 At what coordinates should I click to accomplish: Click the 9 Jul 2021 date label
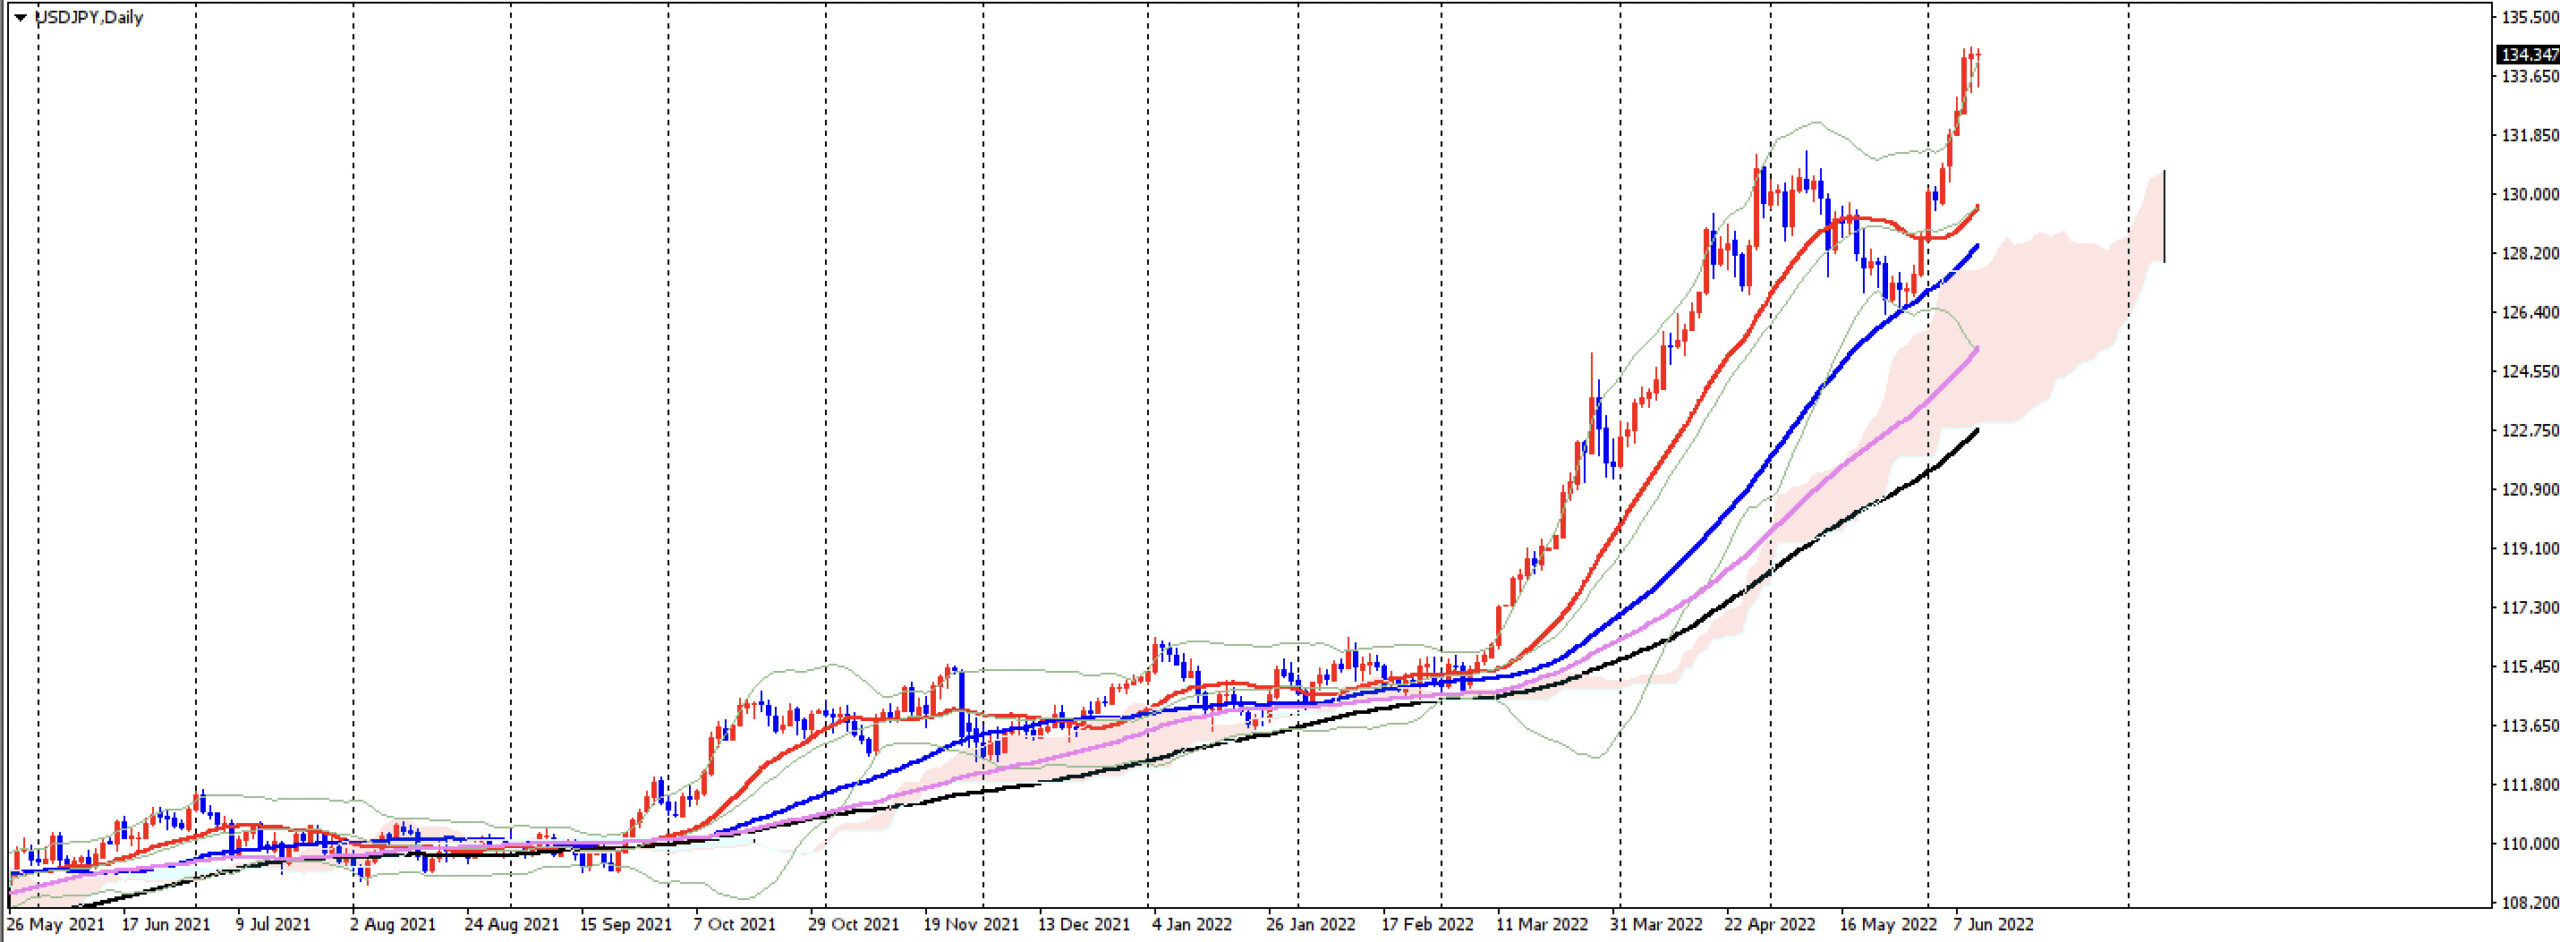pyautogui.click(x=273, y=924)
